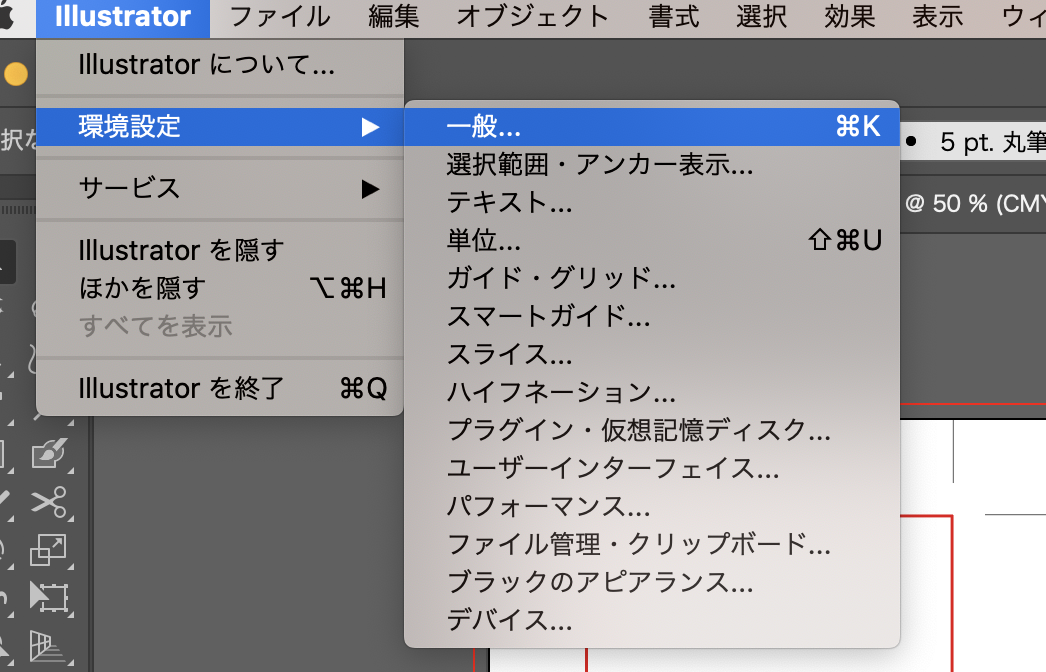Open the 編集 menu

point(394,17)
